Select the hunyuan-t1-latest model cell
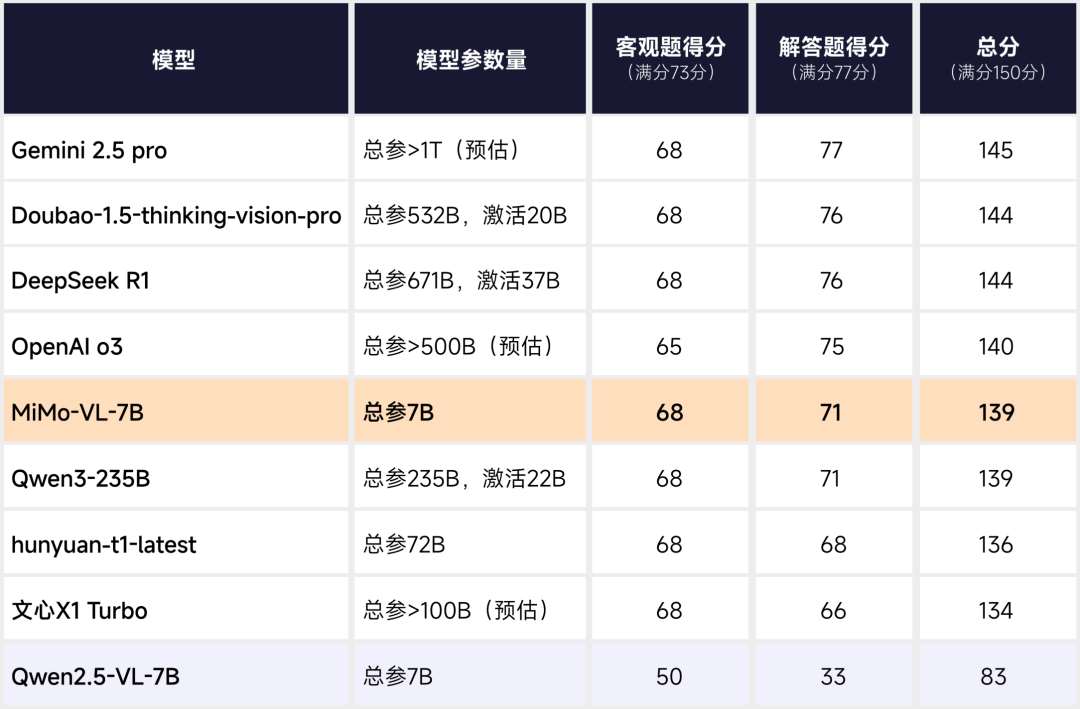The height and width of the screenshot is (709, 1080). (x=176, y=543)
